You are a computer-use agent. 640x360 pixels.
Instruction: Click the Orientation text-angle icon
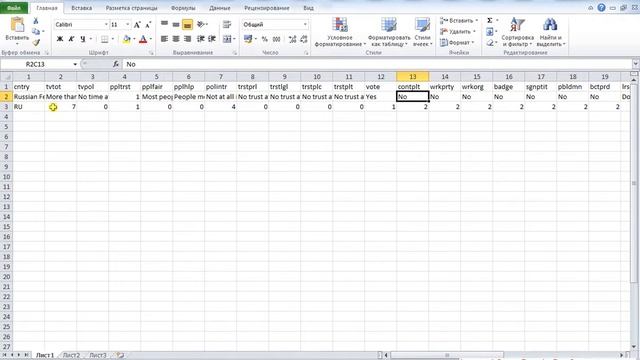click(x=200, y=24)
